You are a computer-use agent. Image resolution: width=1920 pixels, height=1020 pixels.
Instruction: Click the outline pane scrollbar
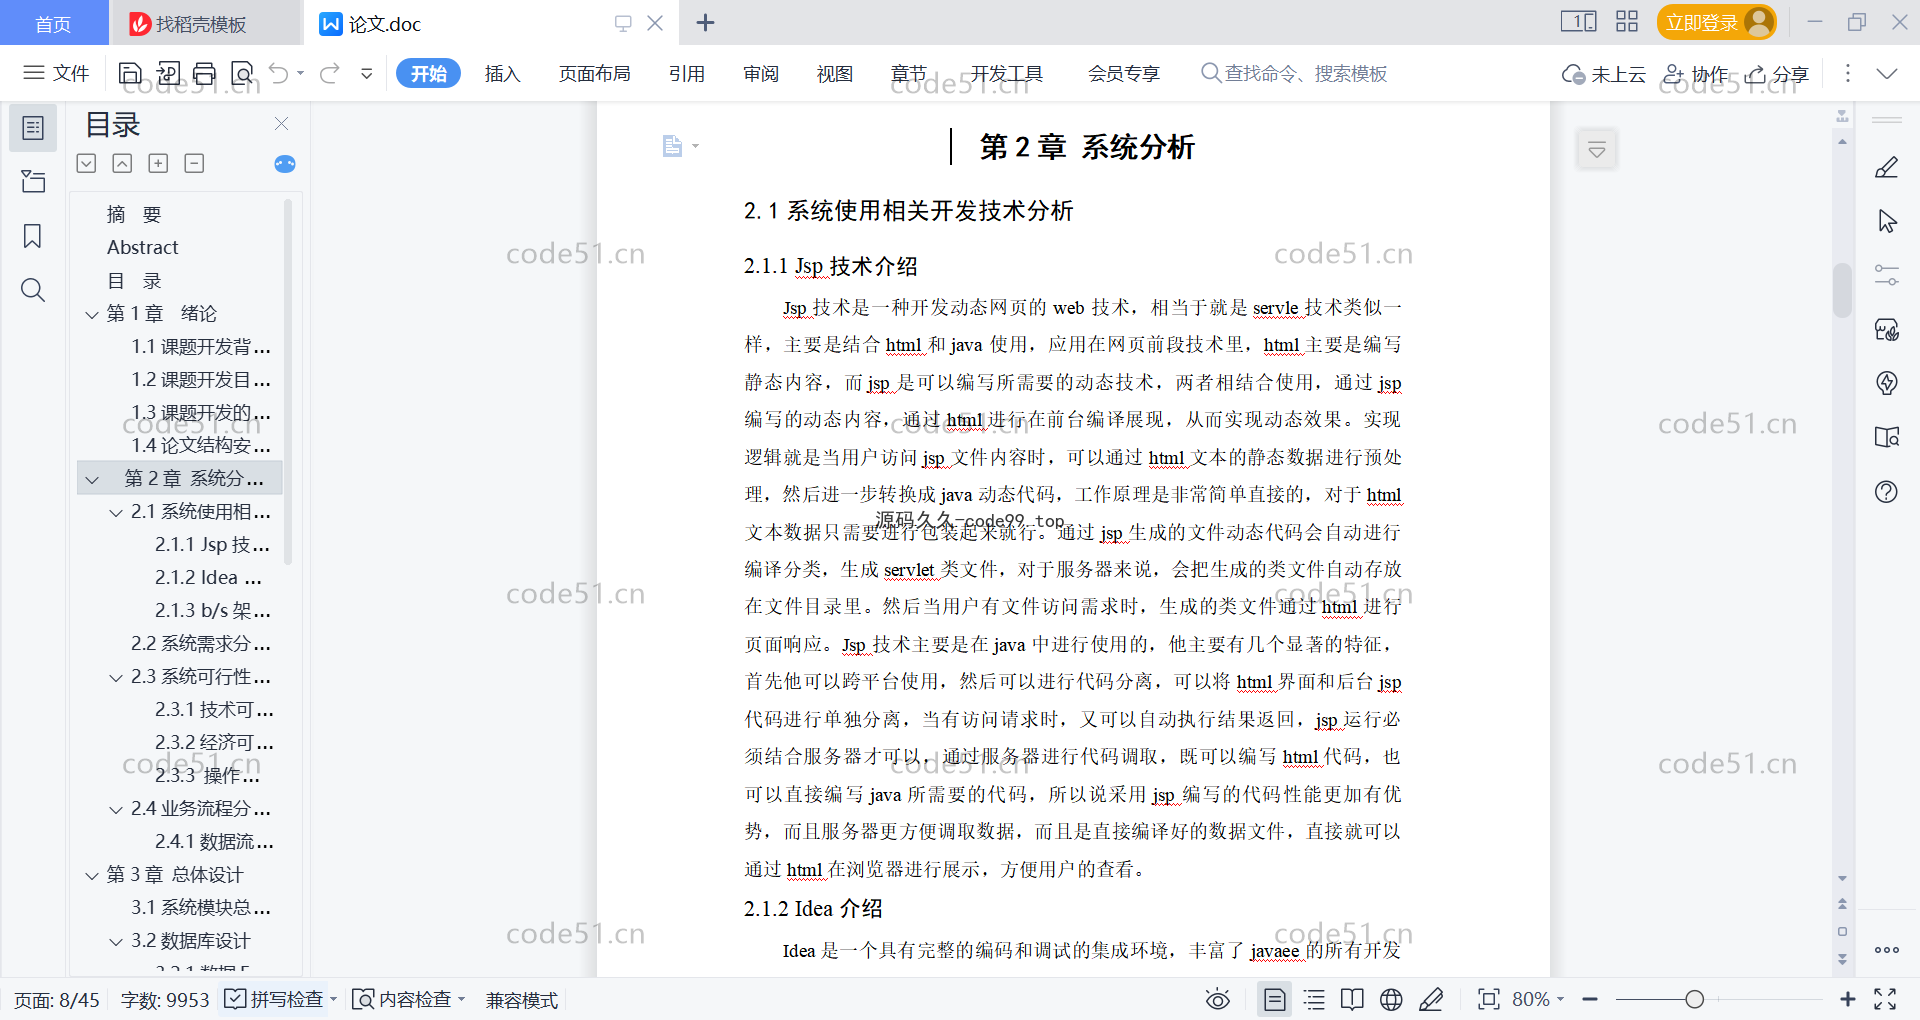(288, 380)
